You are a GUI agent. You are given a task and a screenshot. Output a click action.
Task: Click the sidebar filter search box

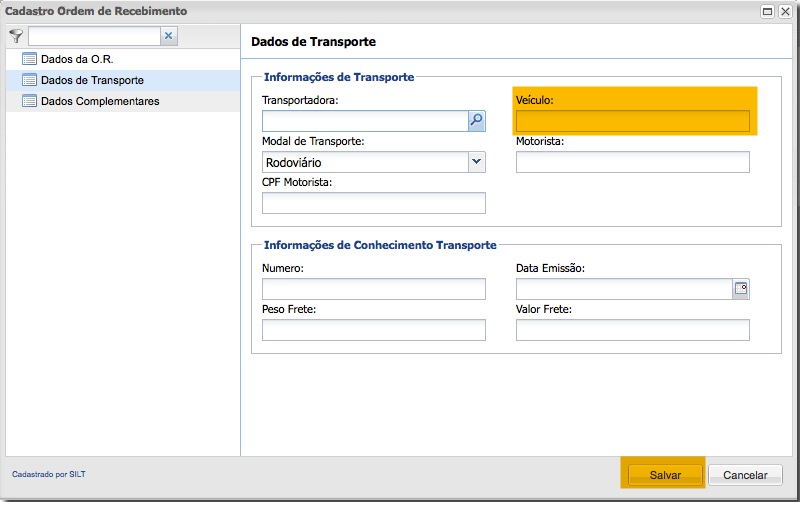tap(93, 36)
